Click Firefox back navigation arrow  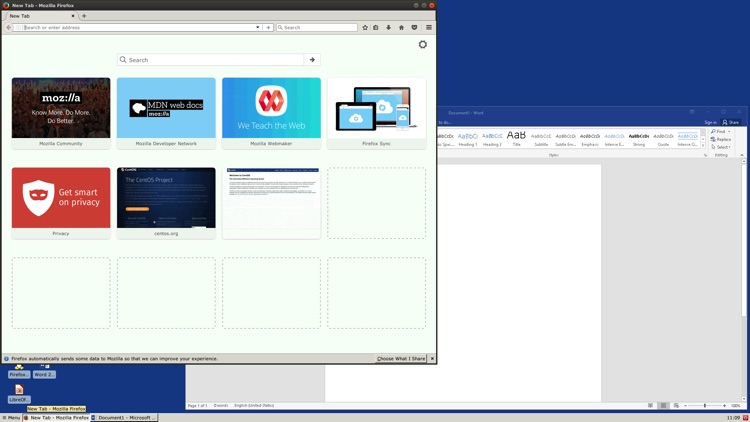pyautogui.click(x=8, y=27)
